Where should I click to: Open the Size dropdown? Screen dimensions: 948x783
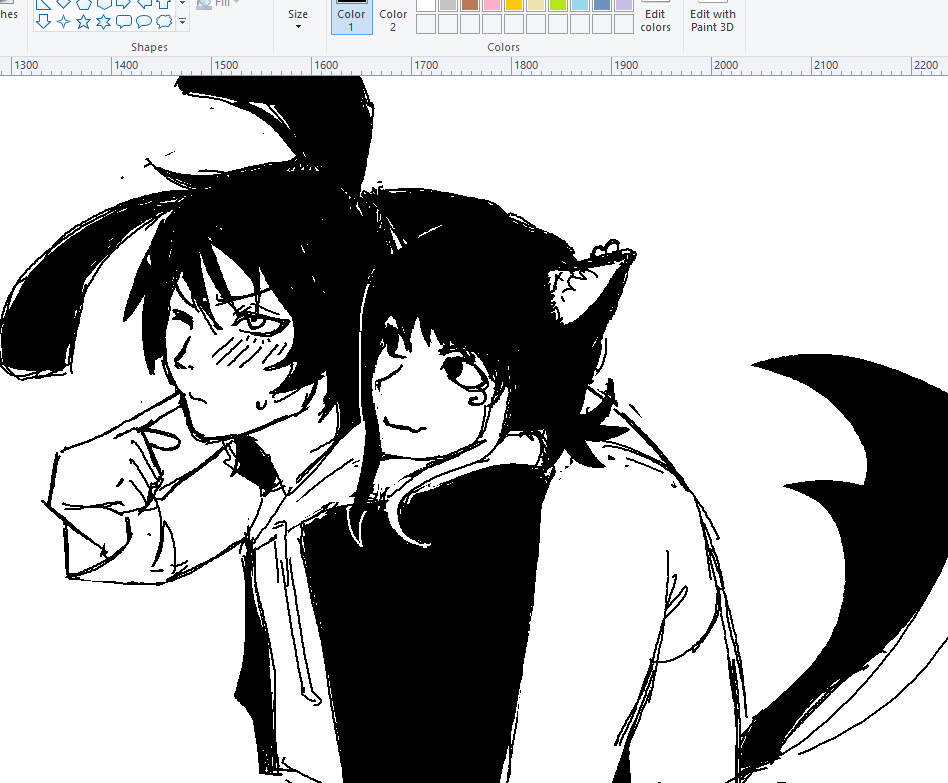tap(297, 19)
